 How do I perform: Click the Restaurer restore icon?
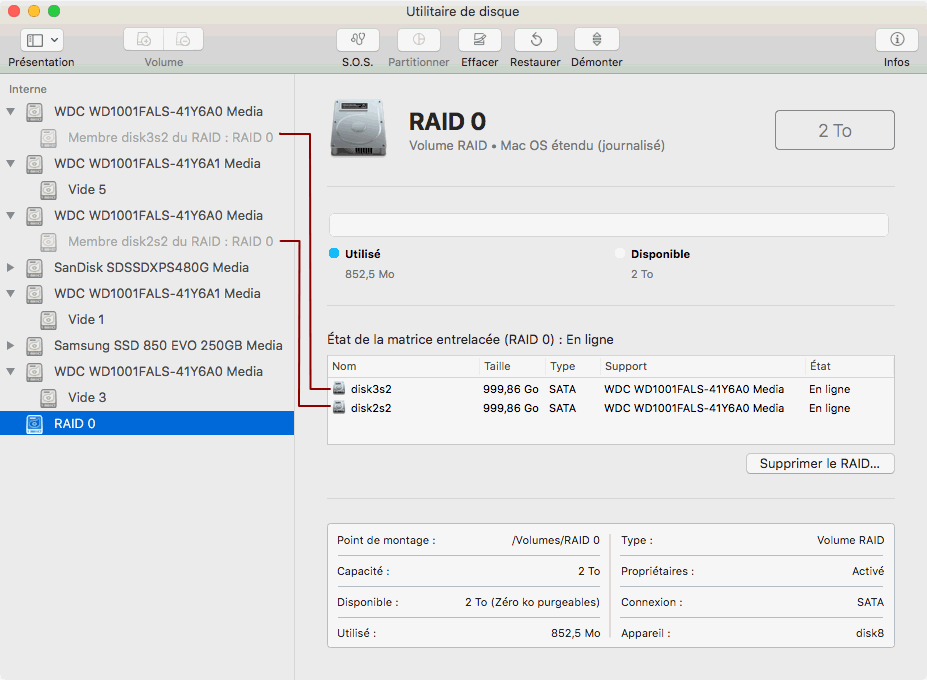[536, 40]
